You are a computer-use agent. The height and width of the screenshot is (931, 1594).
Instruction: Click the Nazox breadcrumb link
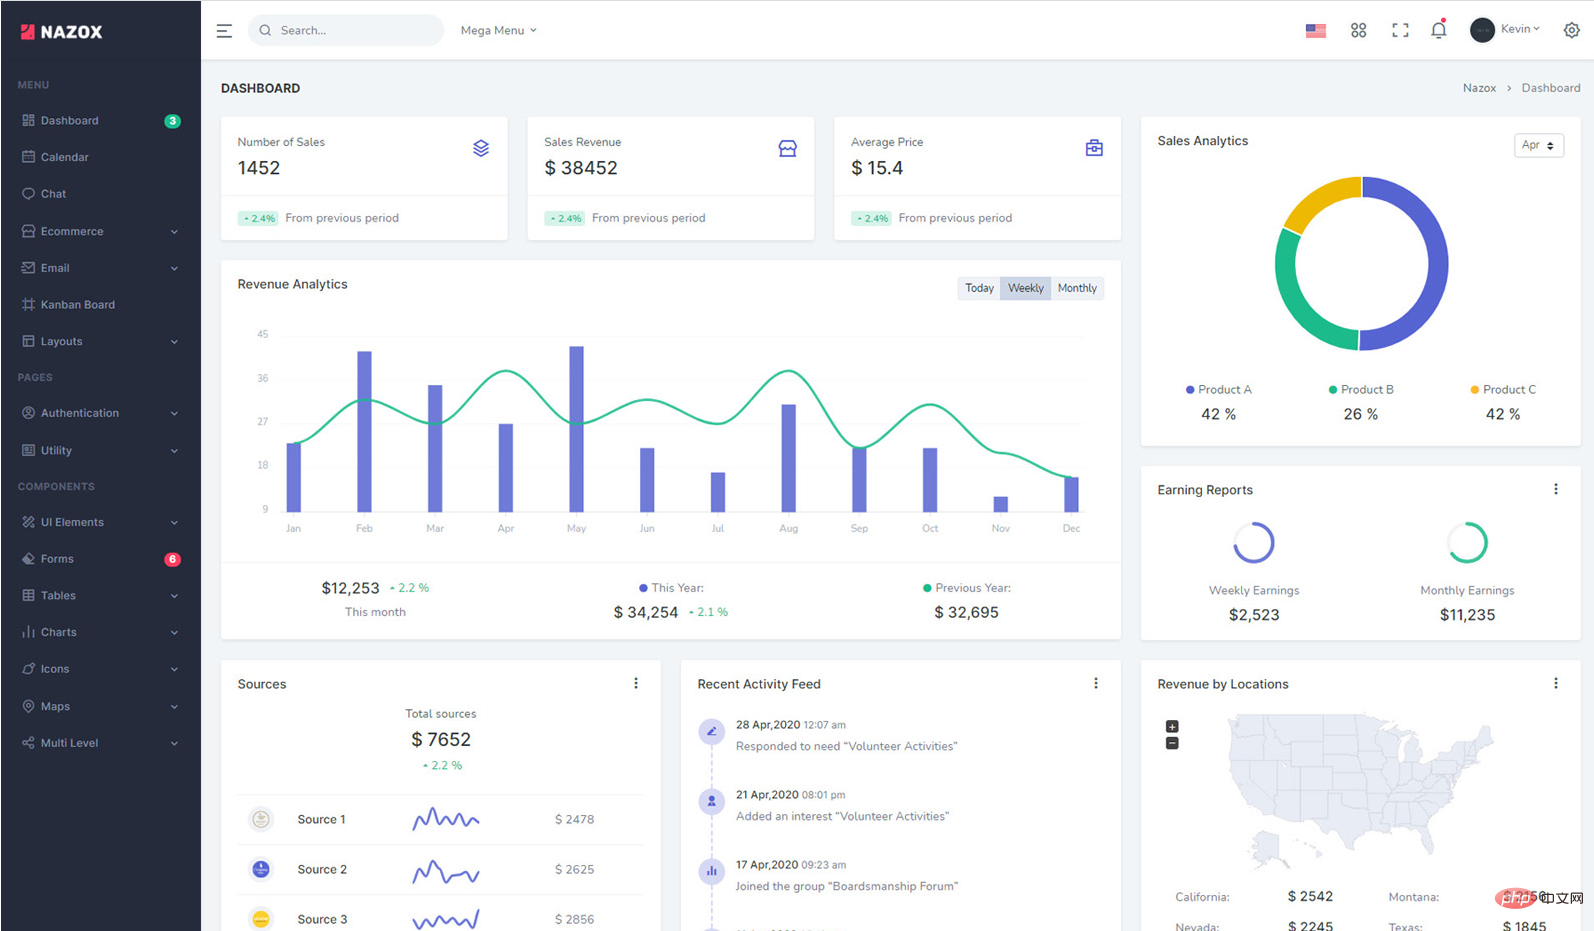[1479, 88]
